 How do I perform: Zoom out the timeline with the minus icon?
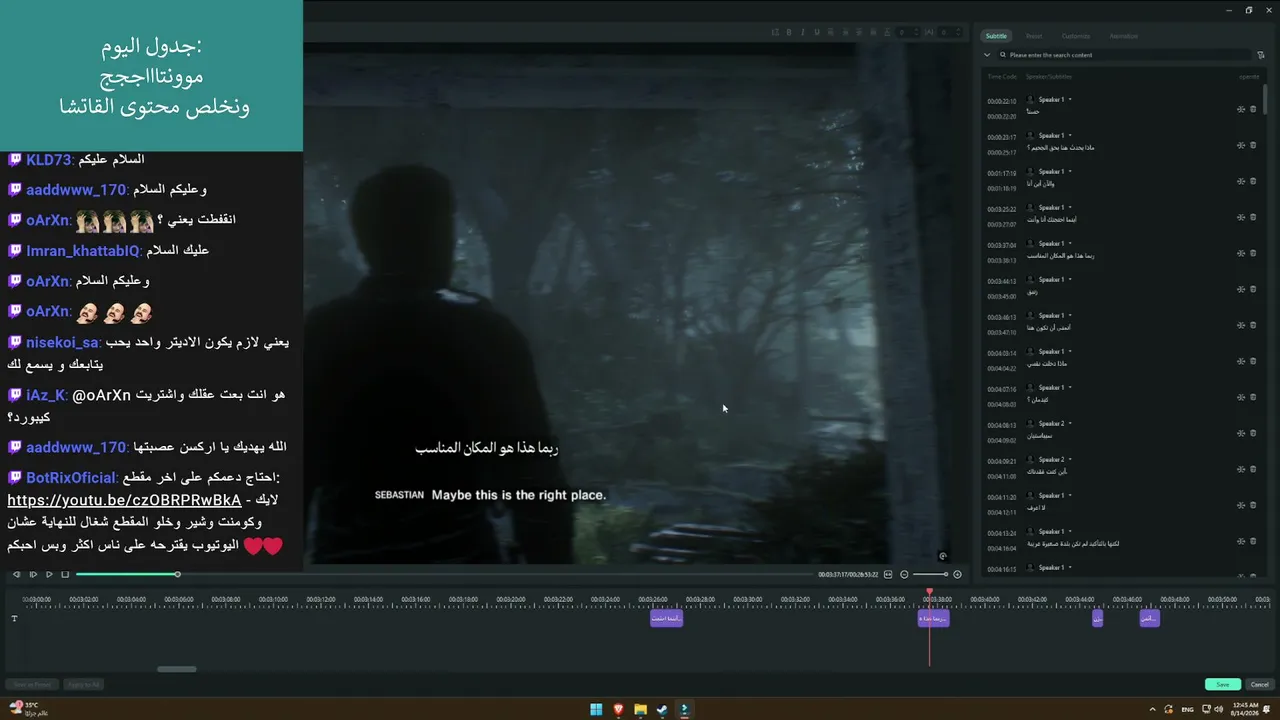(x=904, y=574)
